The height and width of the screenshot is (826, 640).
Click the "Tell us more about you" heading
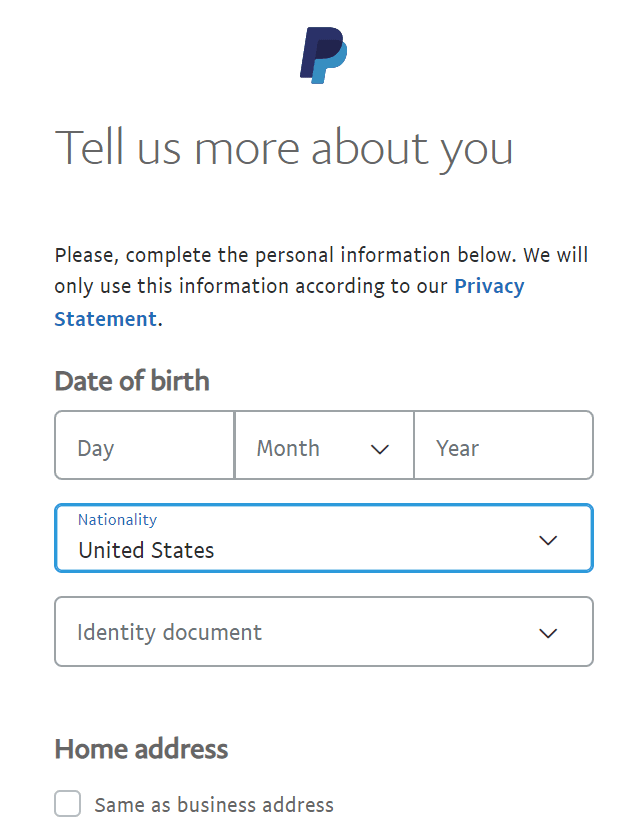284,147
